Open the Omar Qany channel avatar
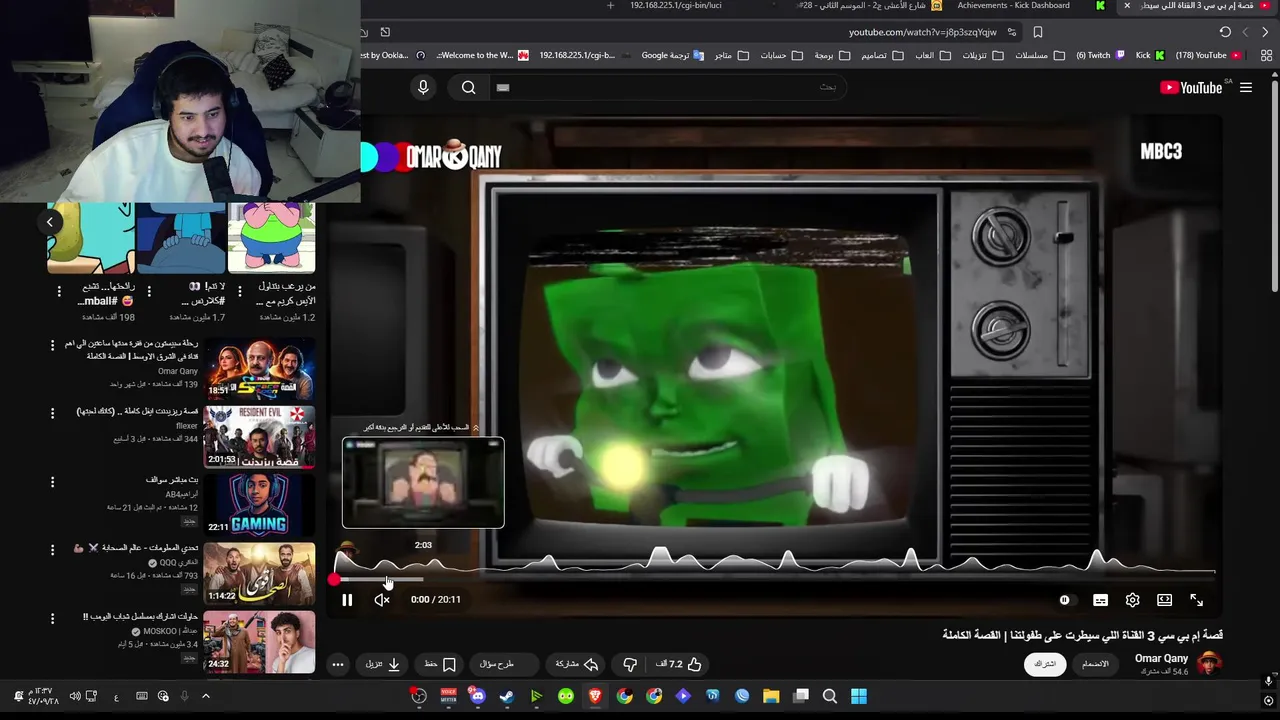Screen dimensions: 1280x720 point(1210,664)
